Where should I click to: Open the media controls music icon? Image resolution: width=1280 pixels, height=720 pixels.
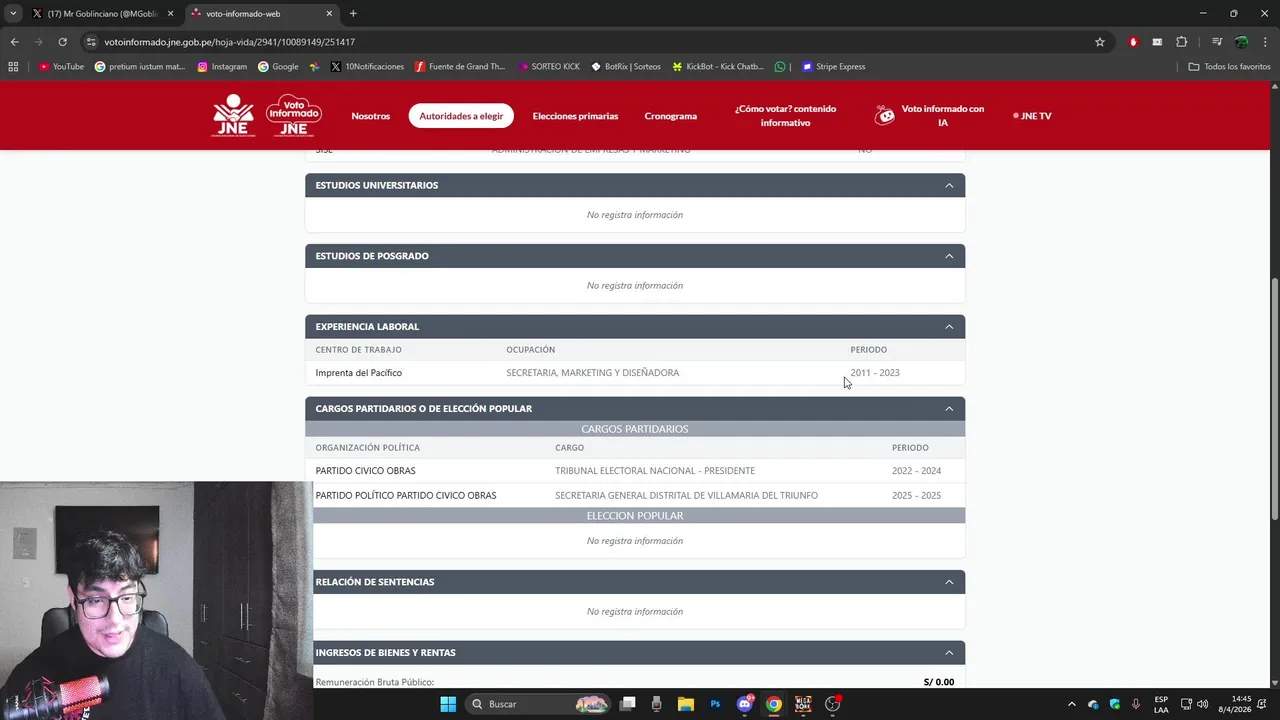pos(1217,42)
